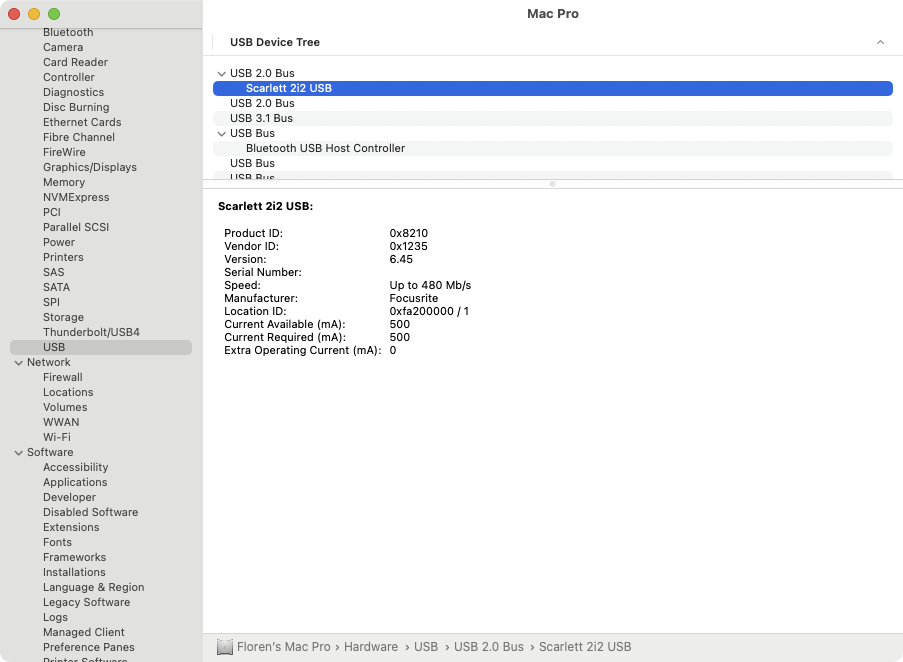Click the computer icon in the path bar
The image size is (903, 662).
[225, 647]
